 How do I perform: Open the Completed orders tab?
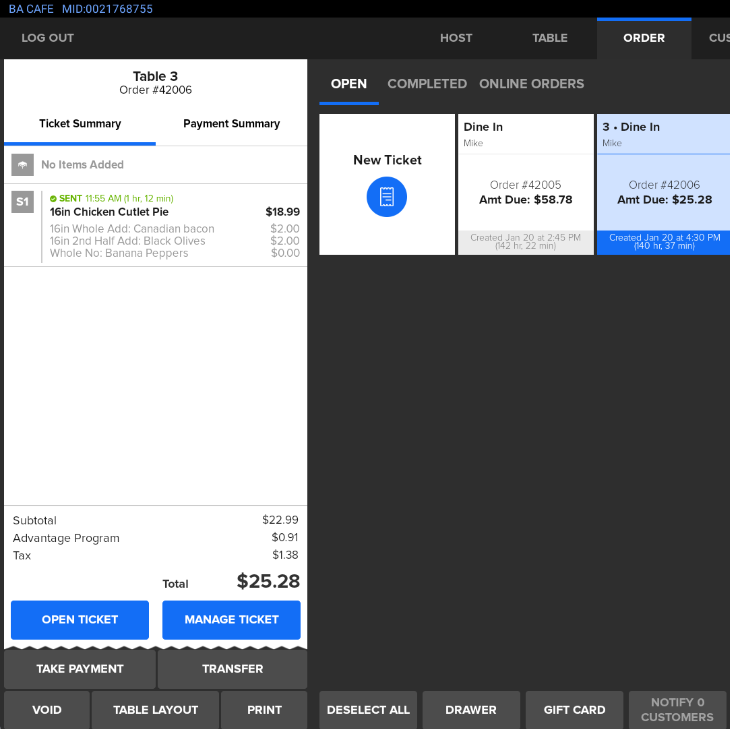427,84
